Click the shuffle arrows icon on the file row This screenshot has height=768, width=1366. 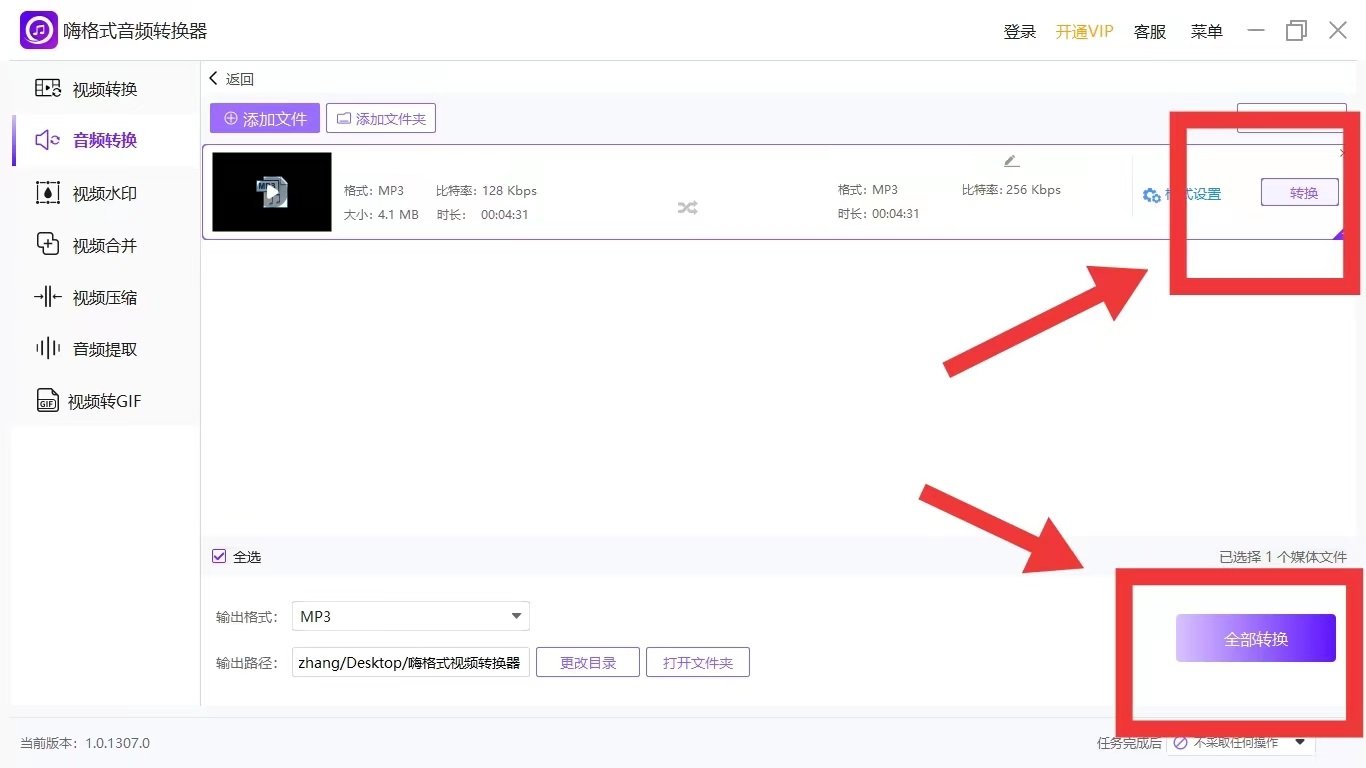(x=687, y=208)
